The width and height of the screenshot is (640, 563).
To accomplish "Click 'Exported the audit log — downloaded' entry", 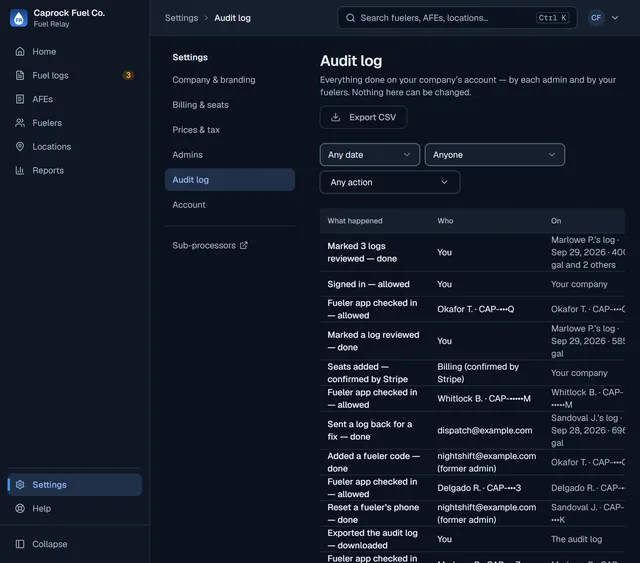I will tap(372, 539).
